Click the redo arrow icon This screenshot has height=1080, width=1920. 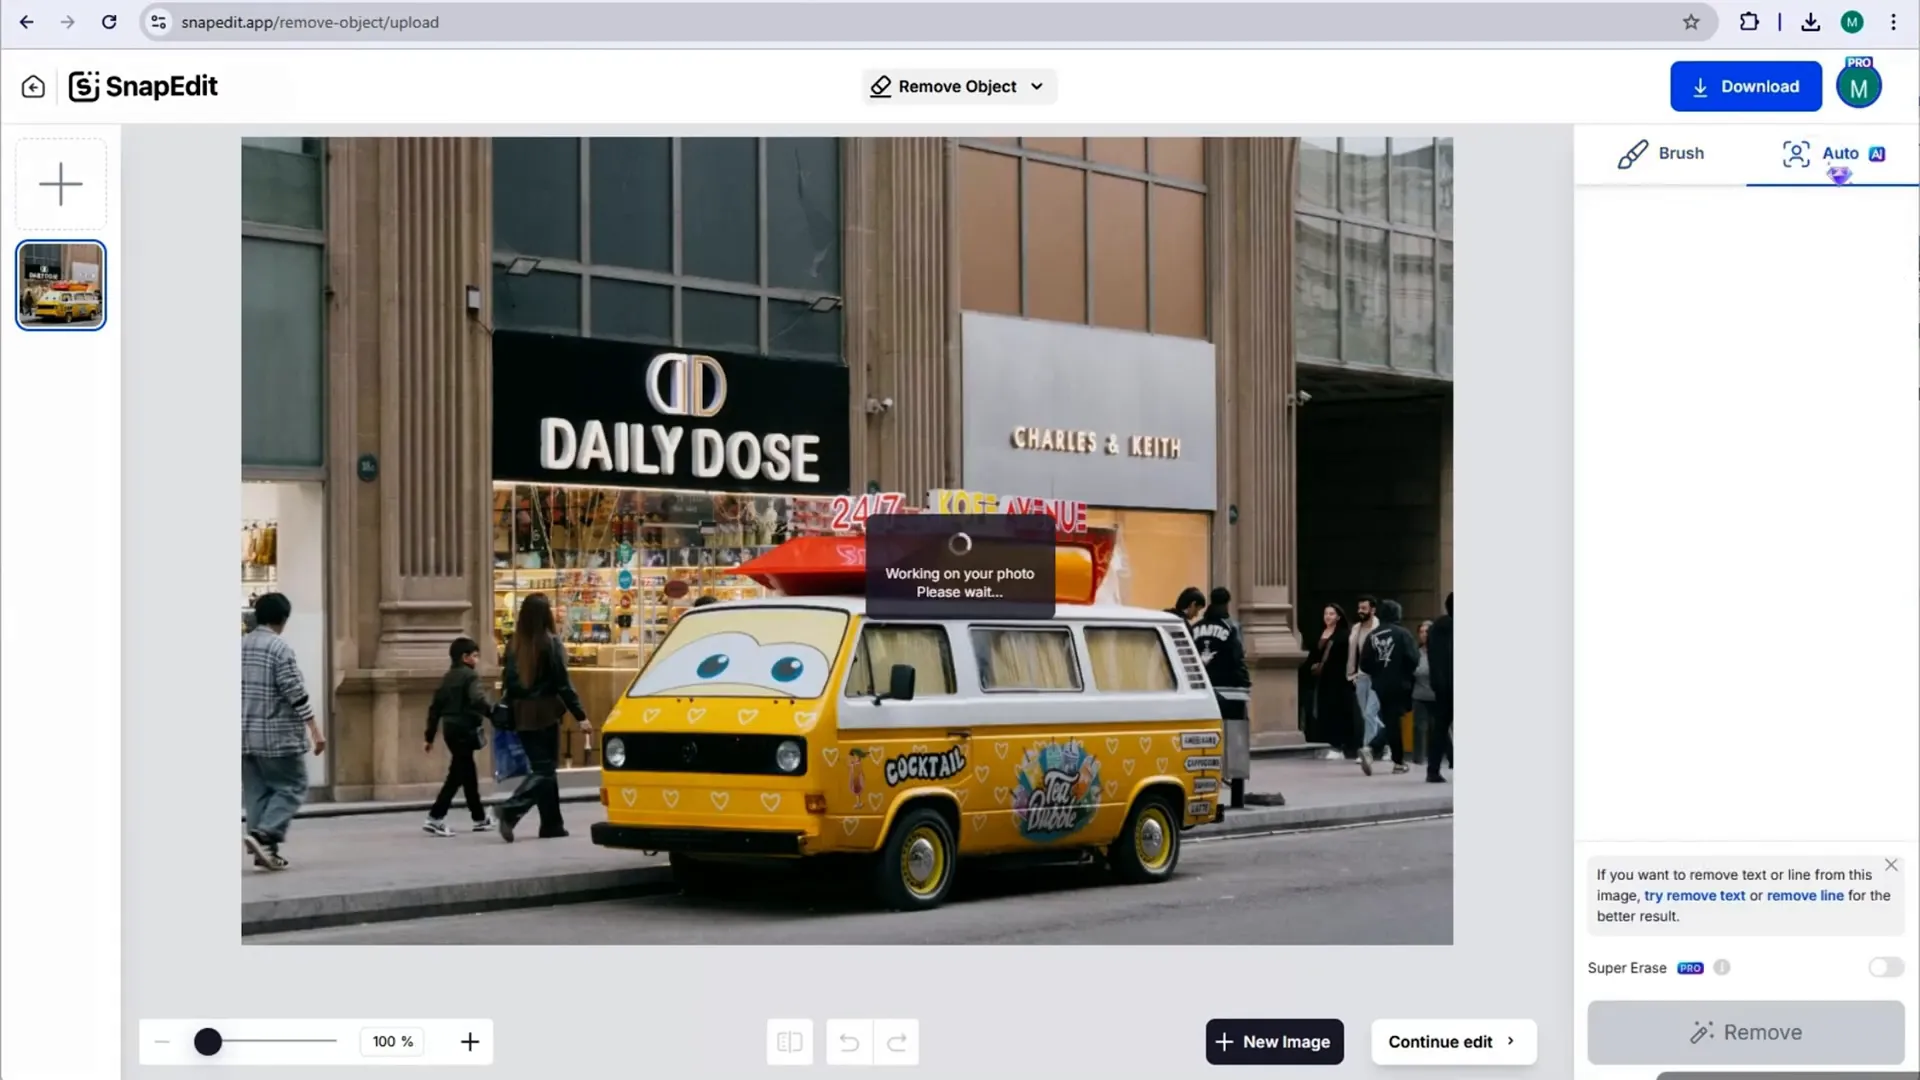pos(897,1042)
